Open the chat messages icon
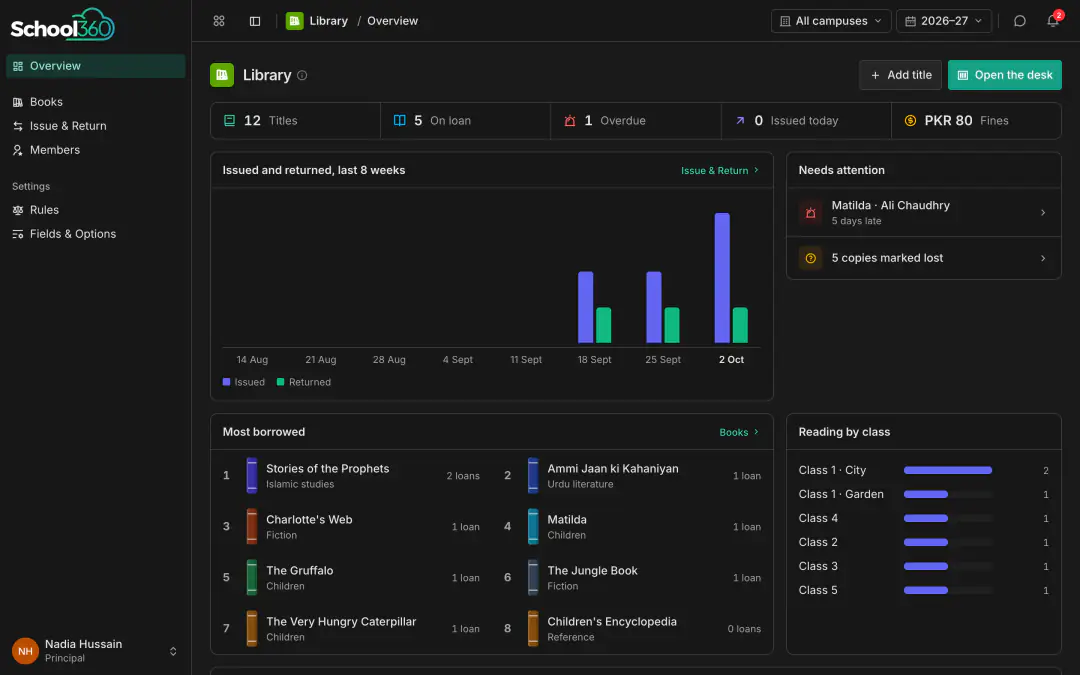The image size is (1080, 675). click(x=1020, y=21)
